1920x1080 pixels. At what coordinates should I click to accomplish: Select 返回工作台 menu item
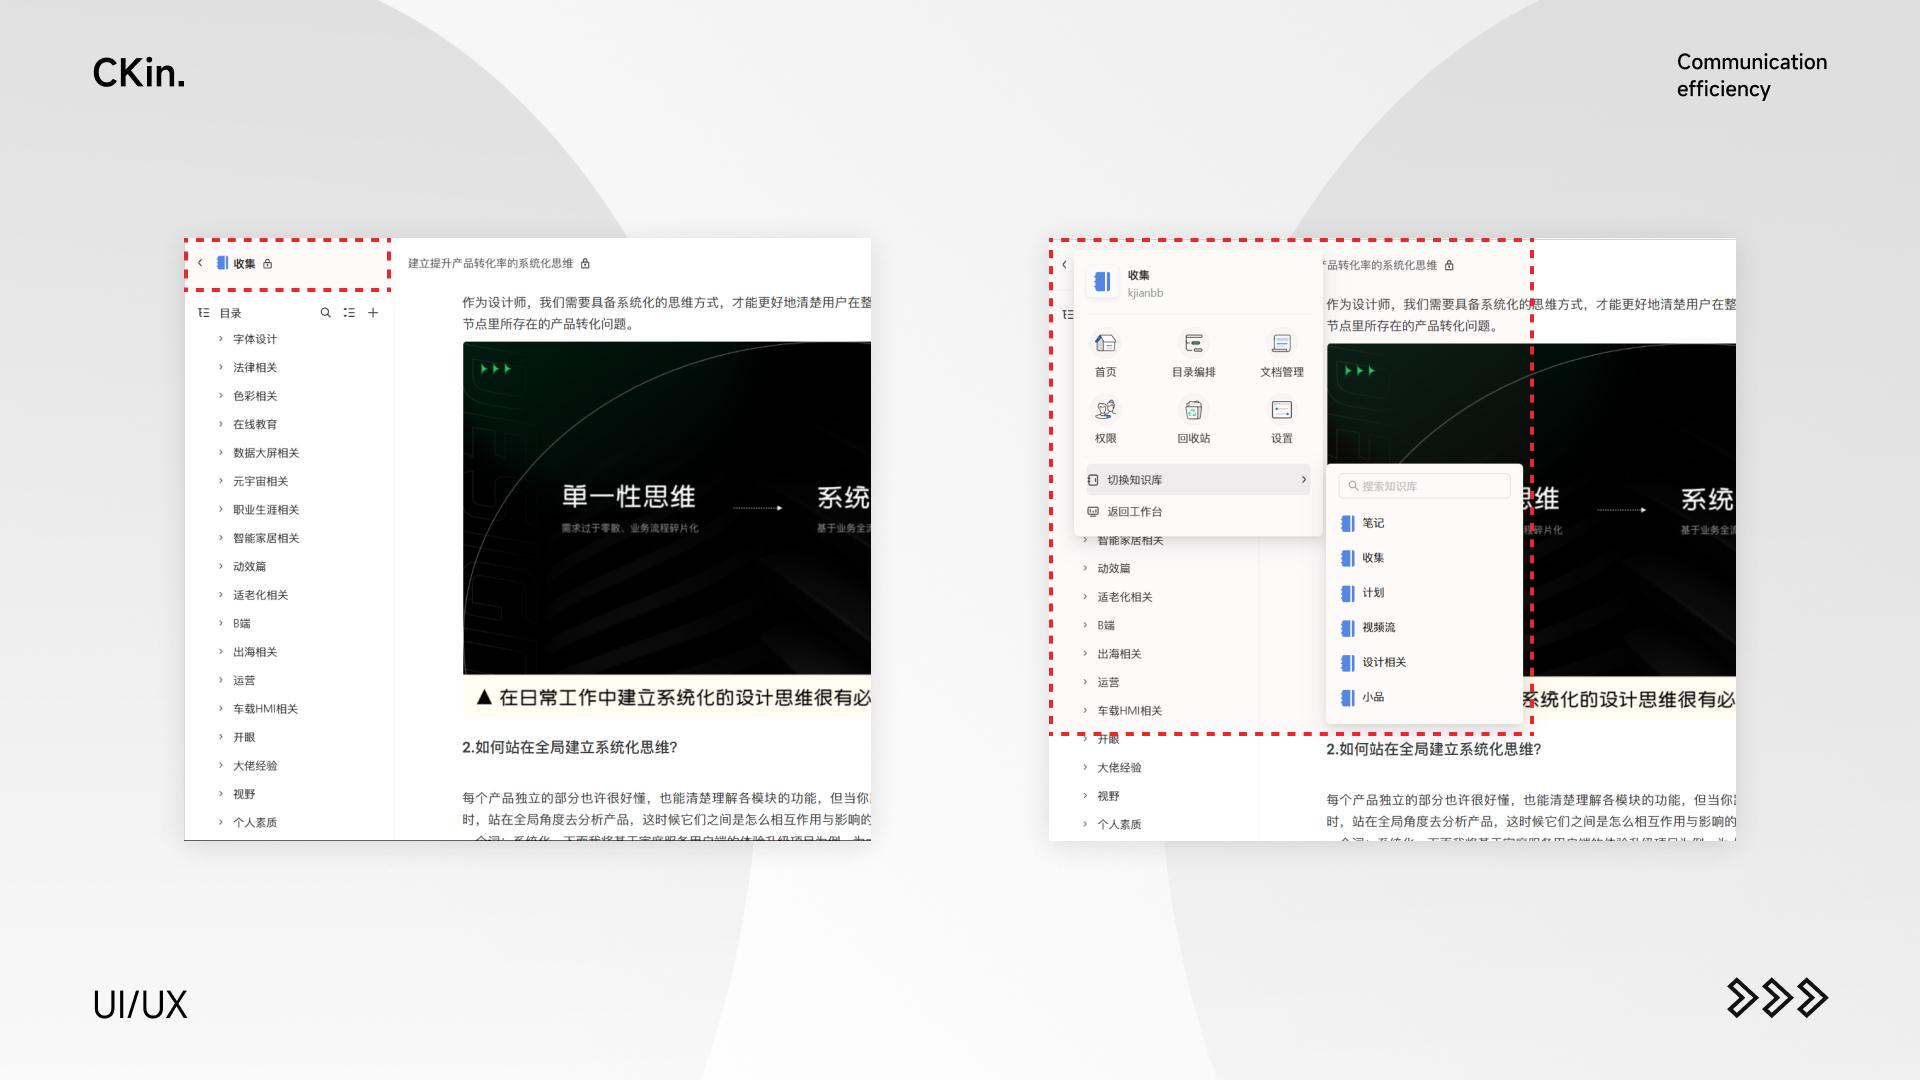point(1134,512)
